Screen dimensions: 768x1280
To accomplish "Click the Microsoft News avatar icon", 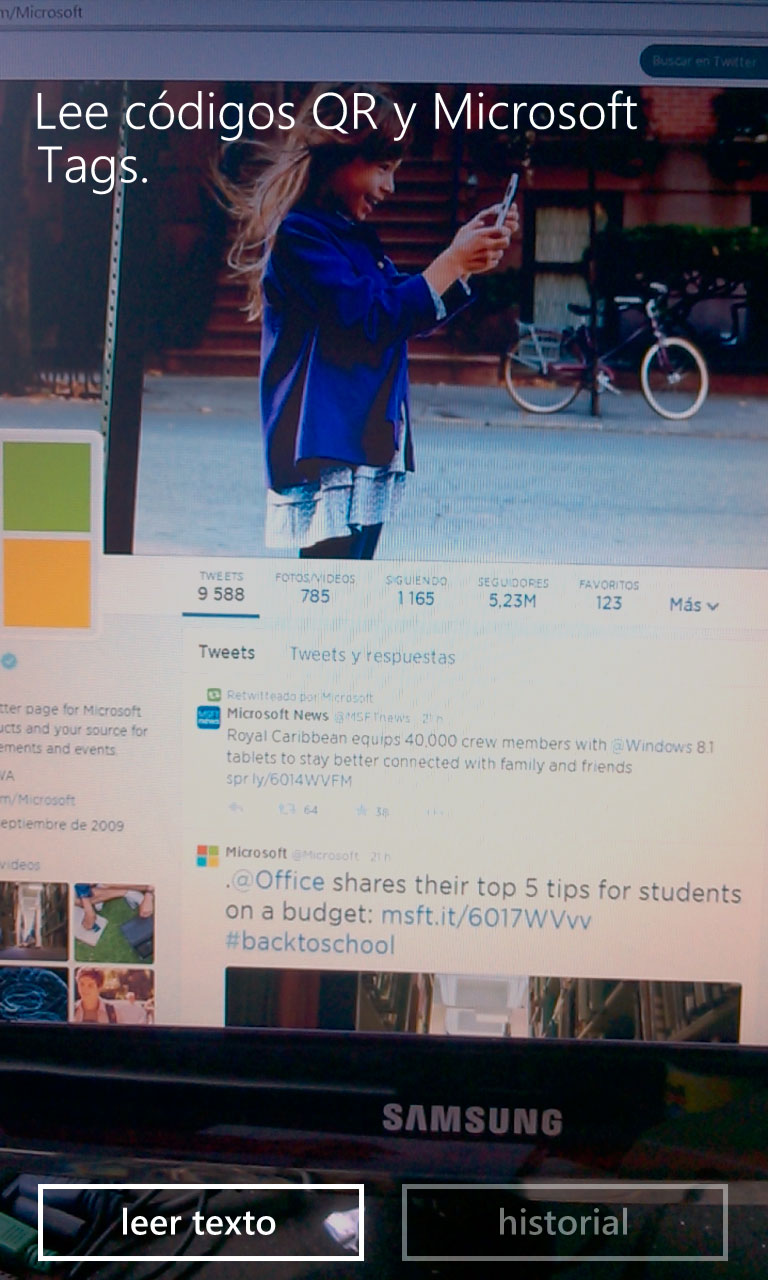I will tap(208, 717).
